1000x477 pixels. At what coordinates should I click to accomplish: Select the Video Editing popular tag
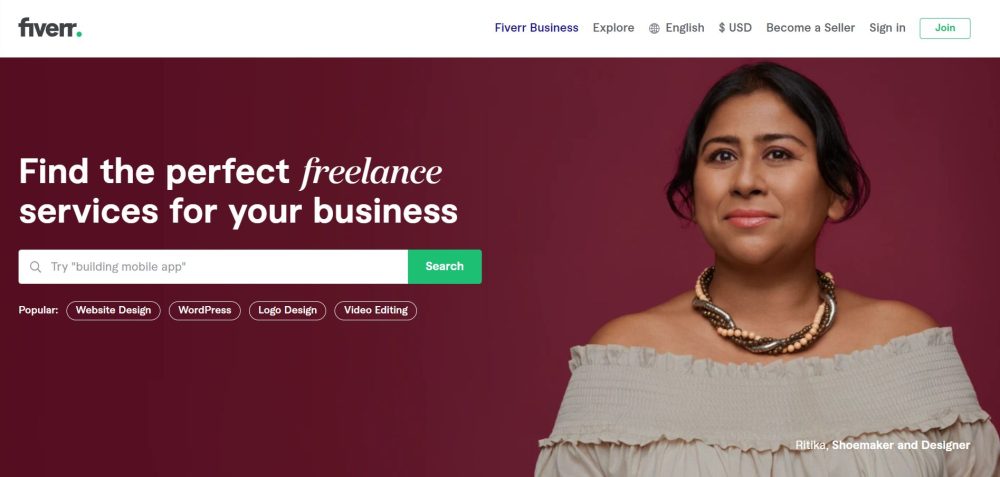click(376, 311)
